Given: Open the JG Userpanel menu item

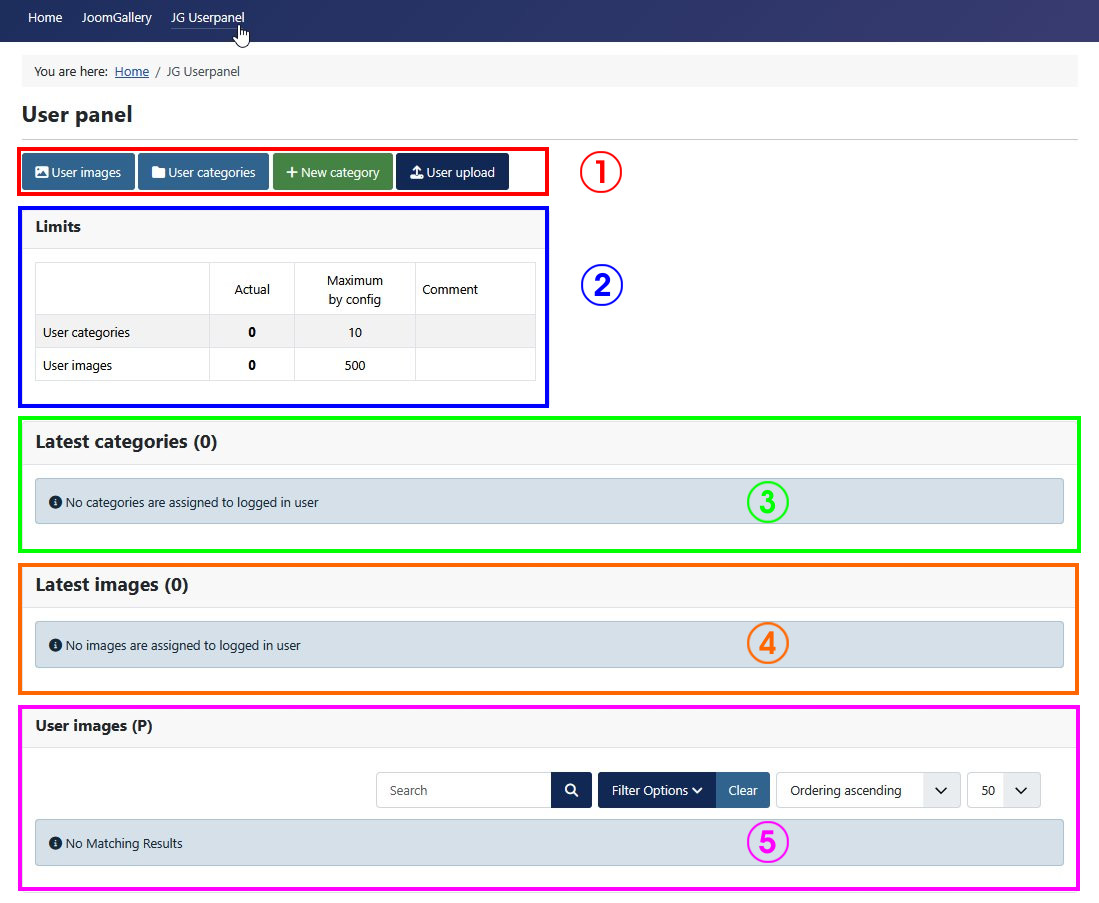Looking at the screenshot, I should tap(207, 18).
